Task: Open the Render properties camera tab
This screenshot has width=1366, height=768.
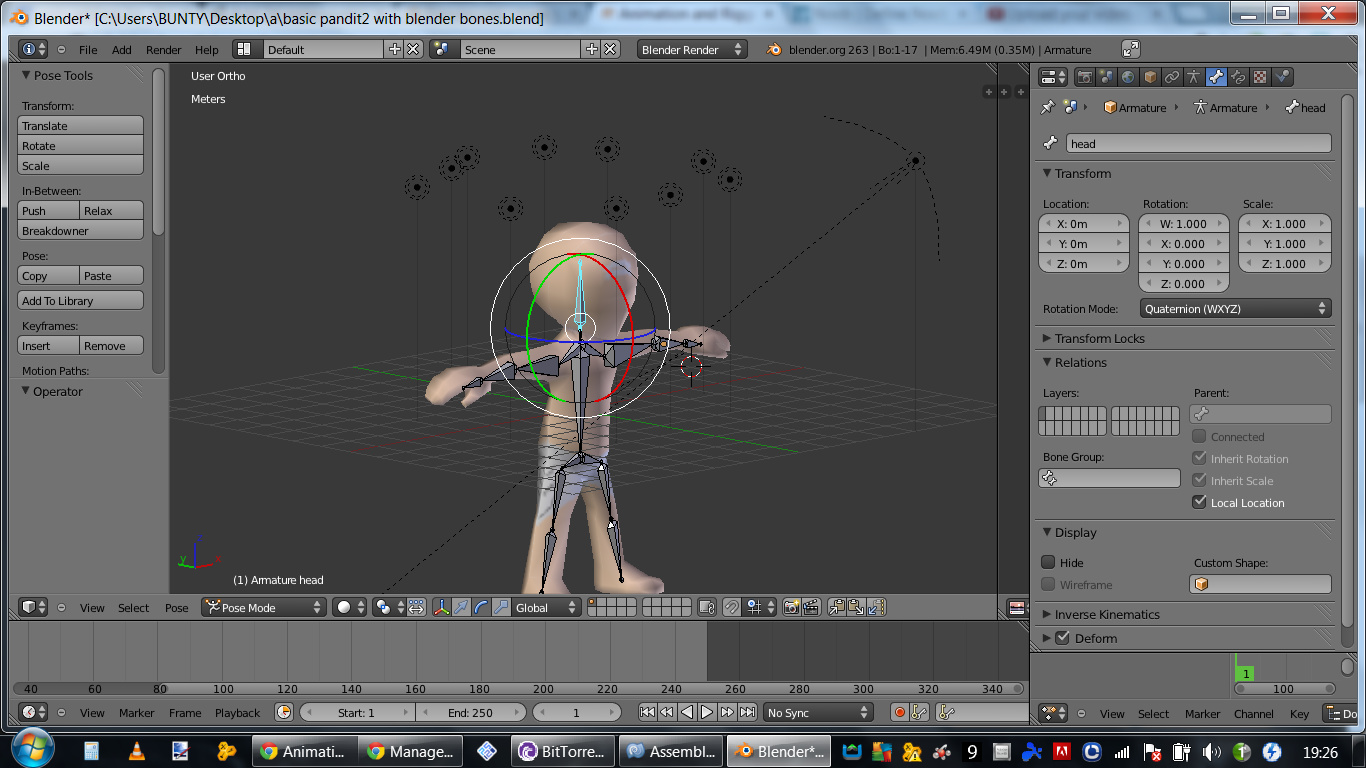Action: (1085, 77)
